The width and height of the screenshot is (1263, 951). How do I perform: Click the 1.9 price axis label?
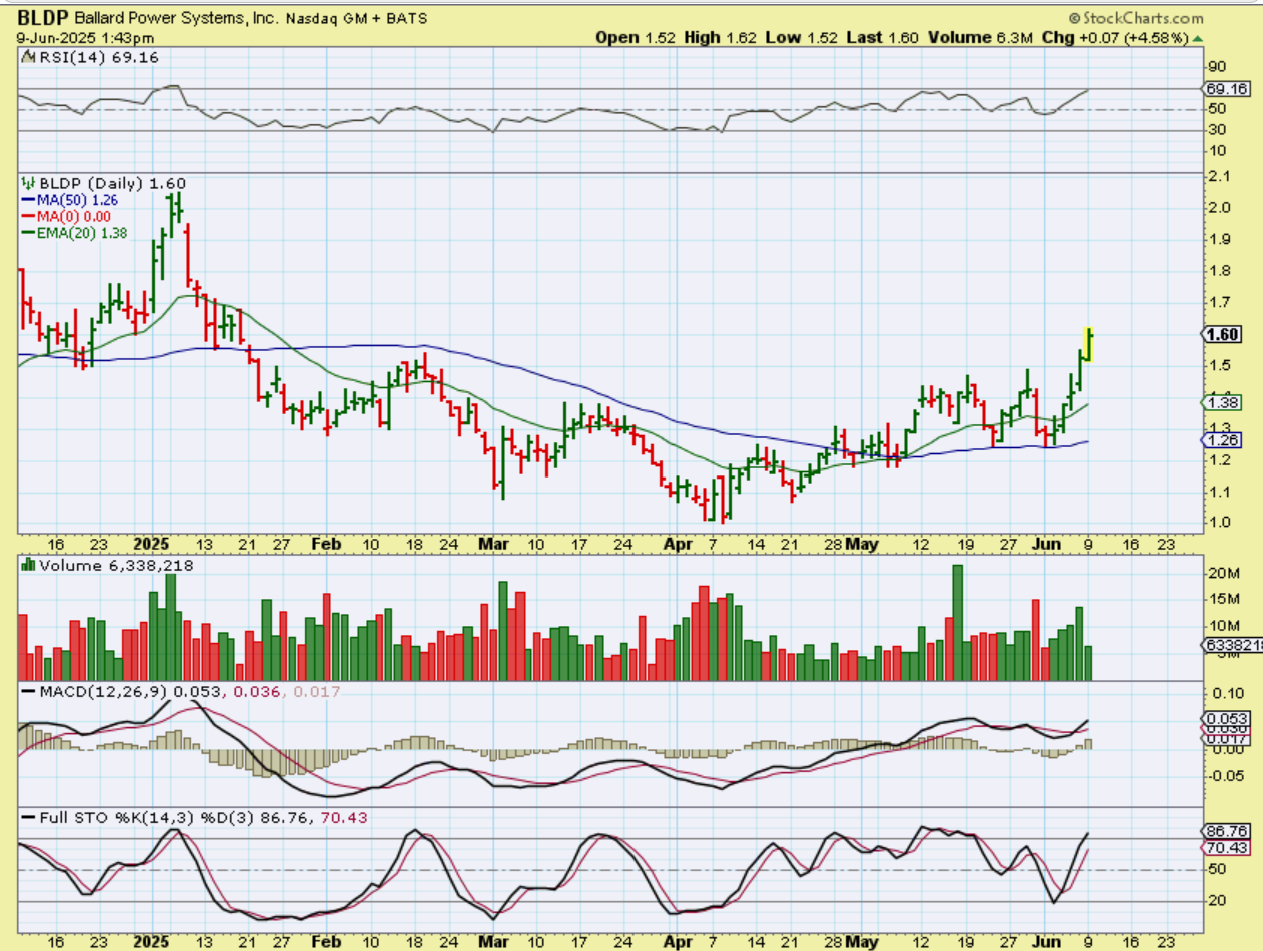pos(1220,240)
